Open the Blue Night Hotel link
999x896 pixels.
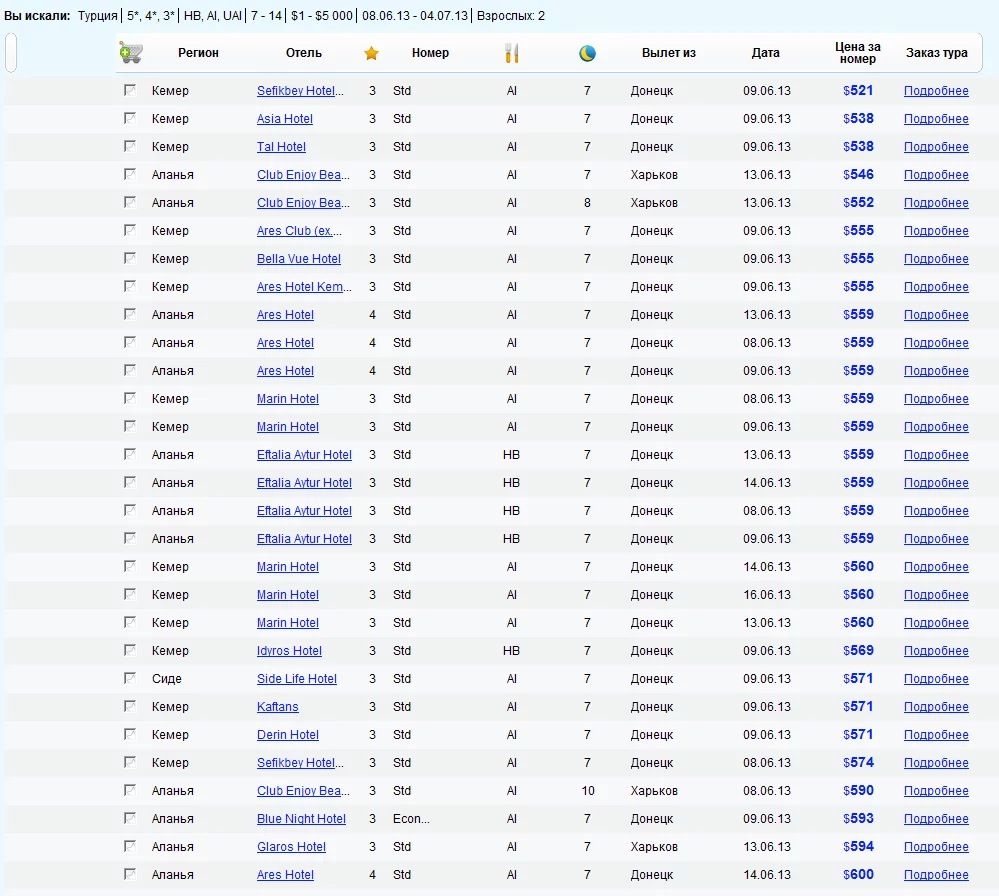click(301, 819)
